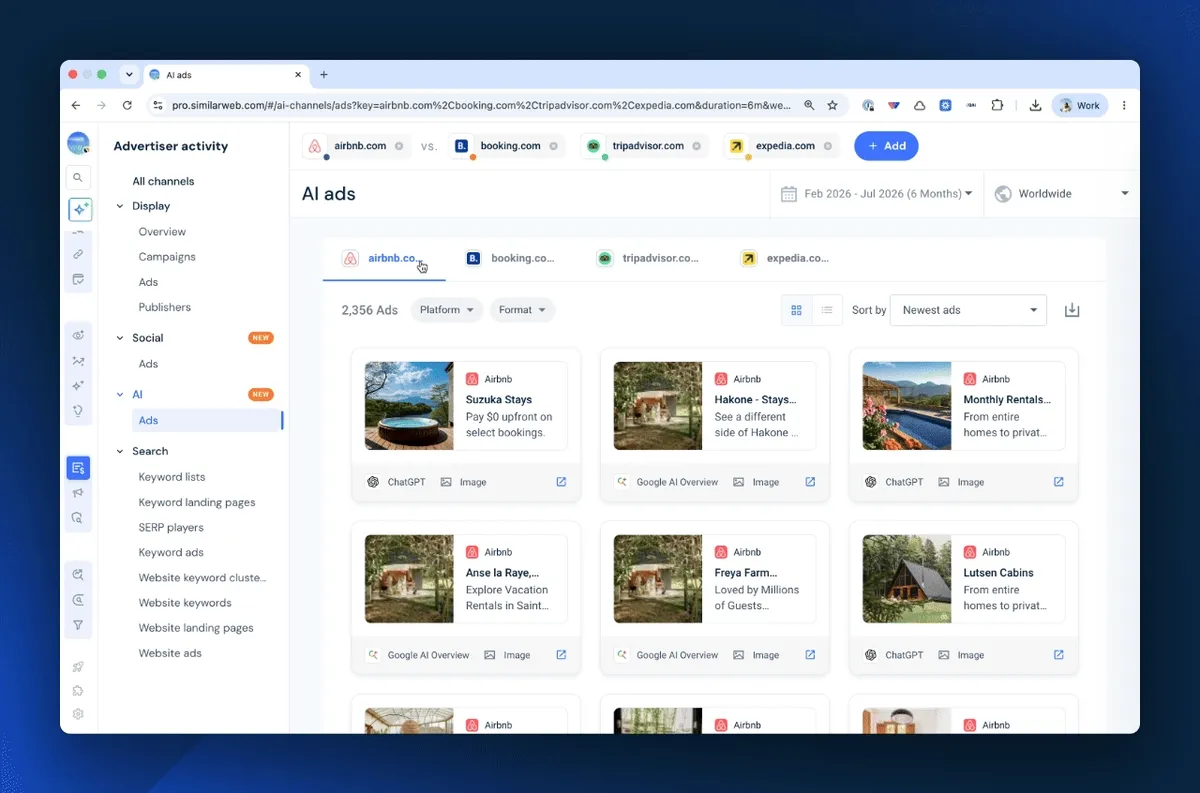Image resolution: width=1200 pixels, height=793 pixels.
Task: Open the Lutsen Cabins ad external link
Action: [1058, 655]
